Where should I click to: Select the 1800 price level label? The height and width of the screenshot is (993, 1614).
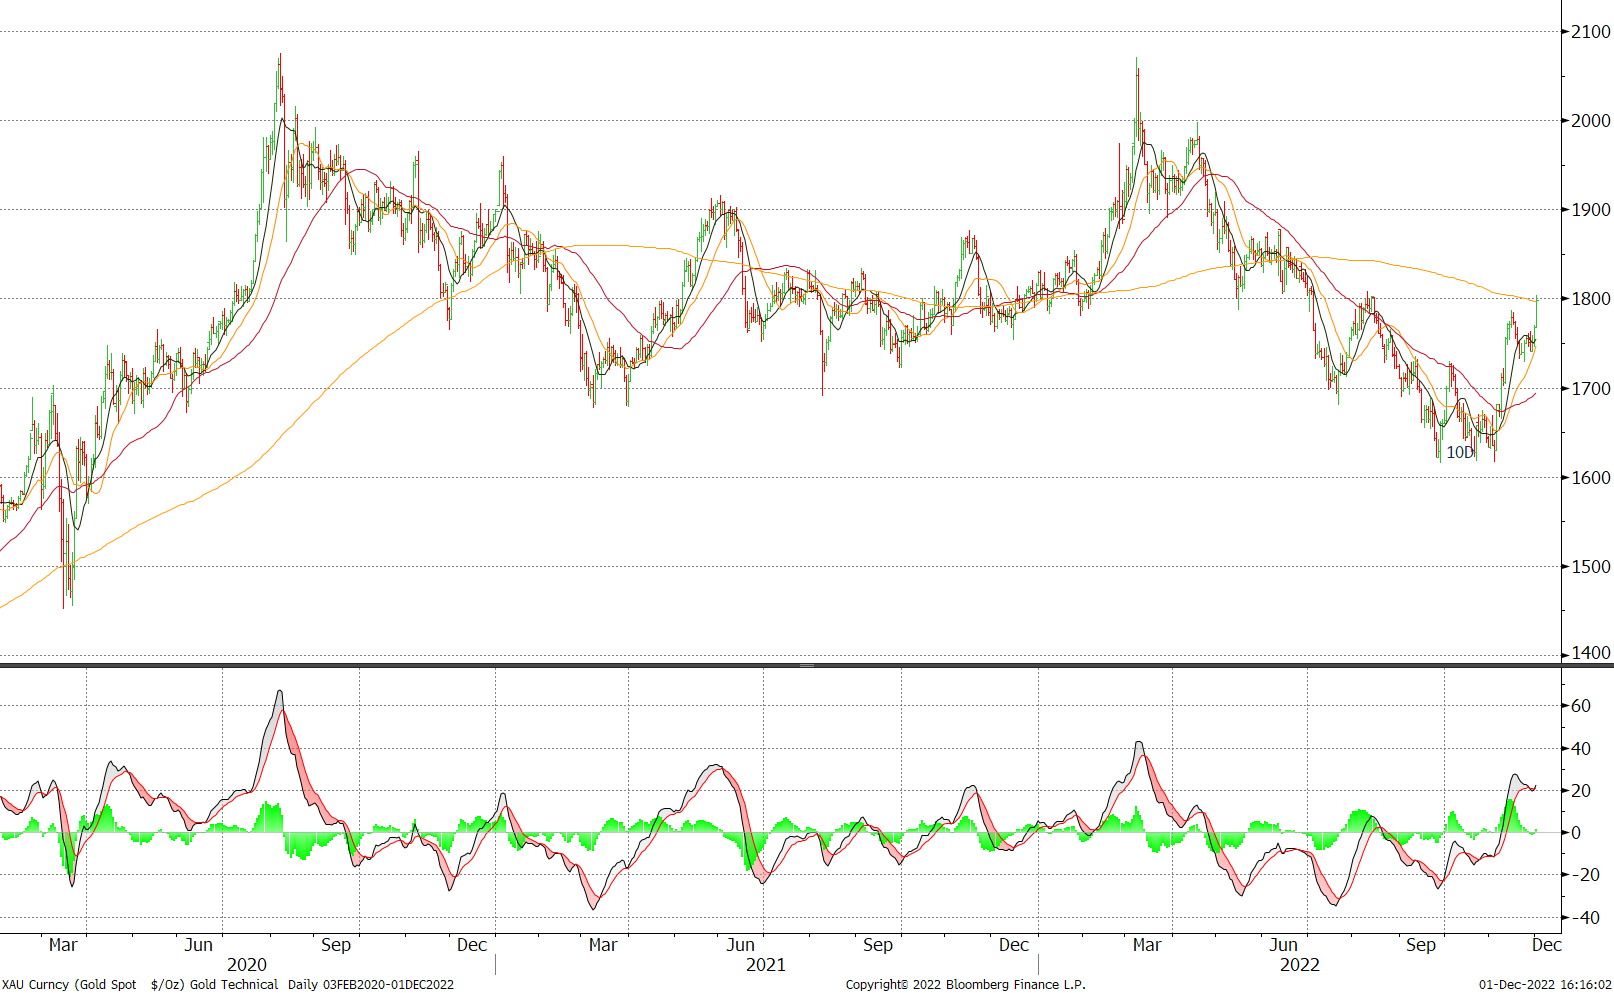(1591, 299)
